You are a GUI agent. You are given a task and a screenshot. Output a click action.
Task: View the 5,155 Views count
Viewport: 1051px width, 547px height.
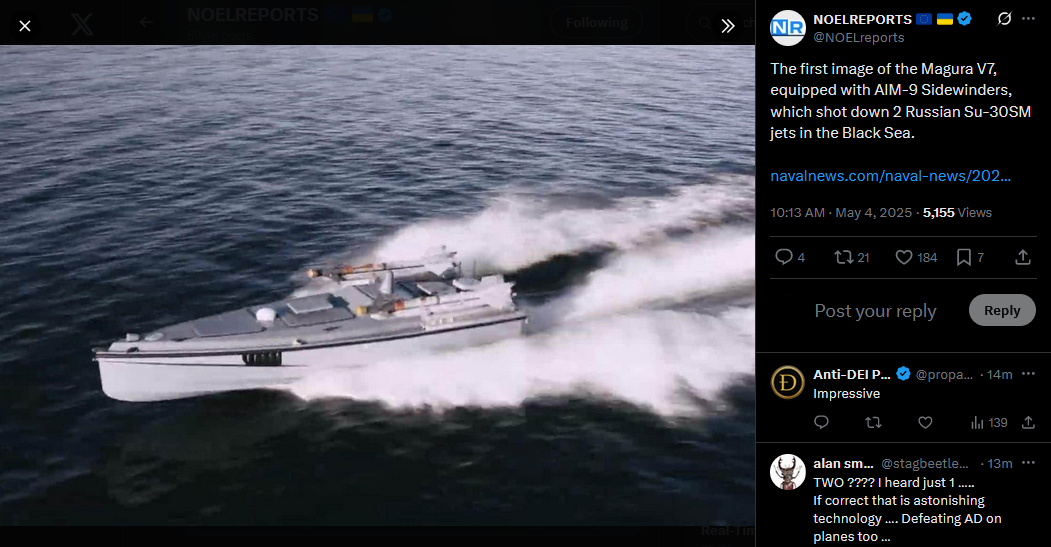tap(957, 212)
